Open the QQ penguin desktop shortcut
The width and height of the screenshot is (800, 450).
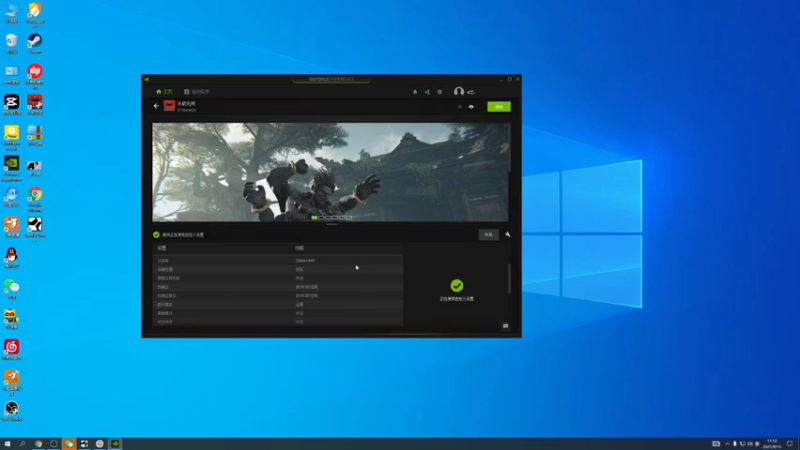point(12,258)
